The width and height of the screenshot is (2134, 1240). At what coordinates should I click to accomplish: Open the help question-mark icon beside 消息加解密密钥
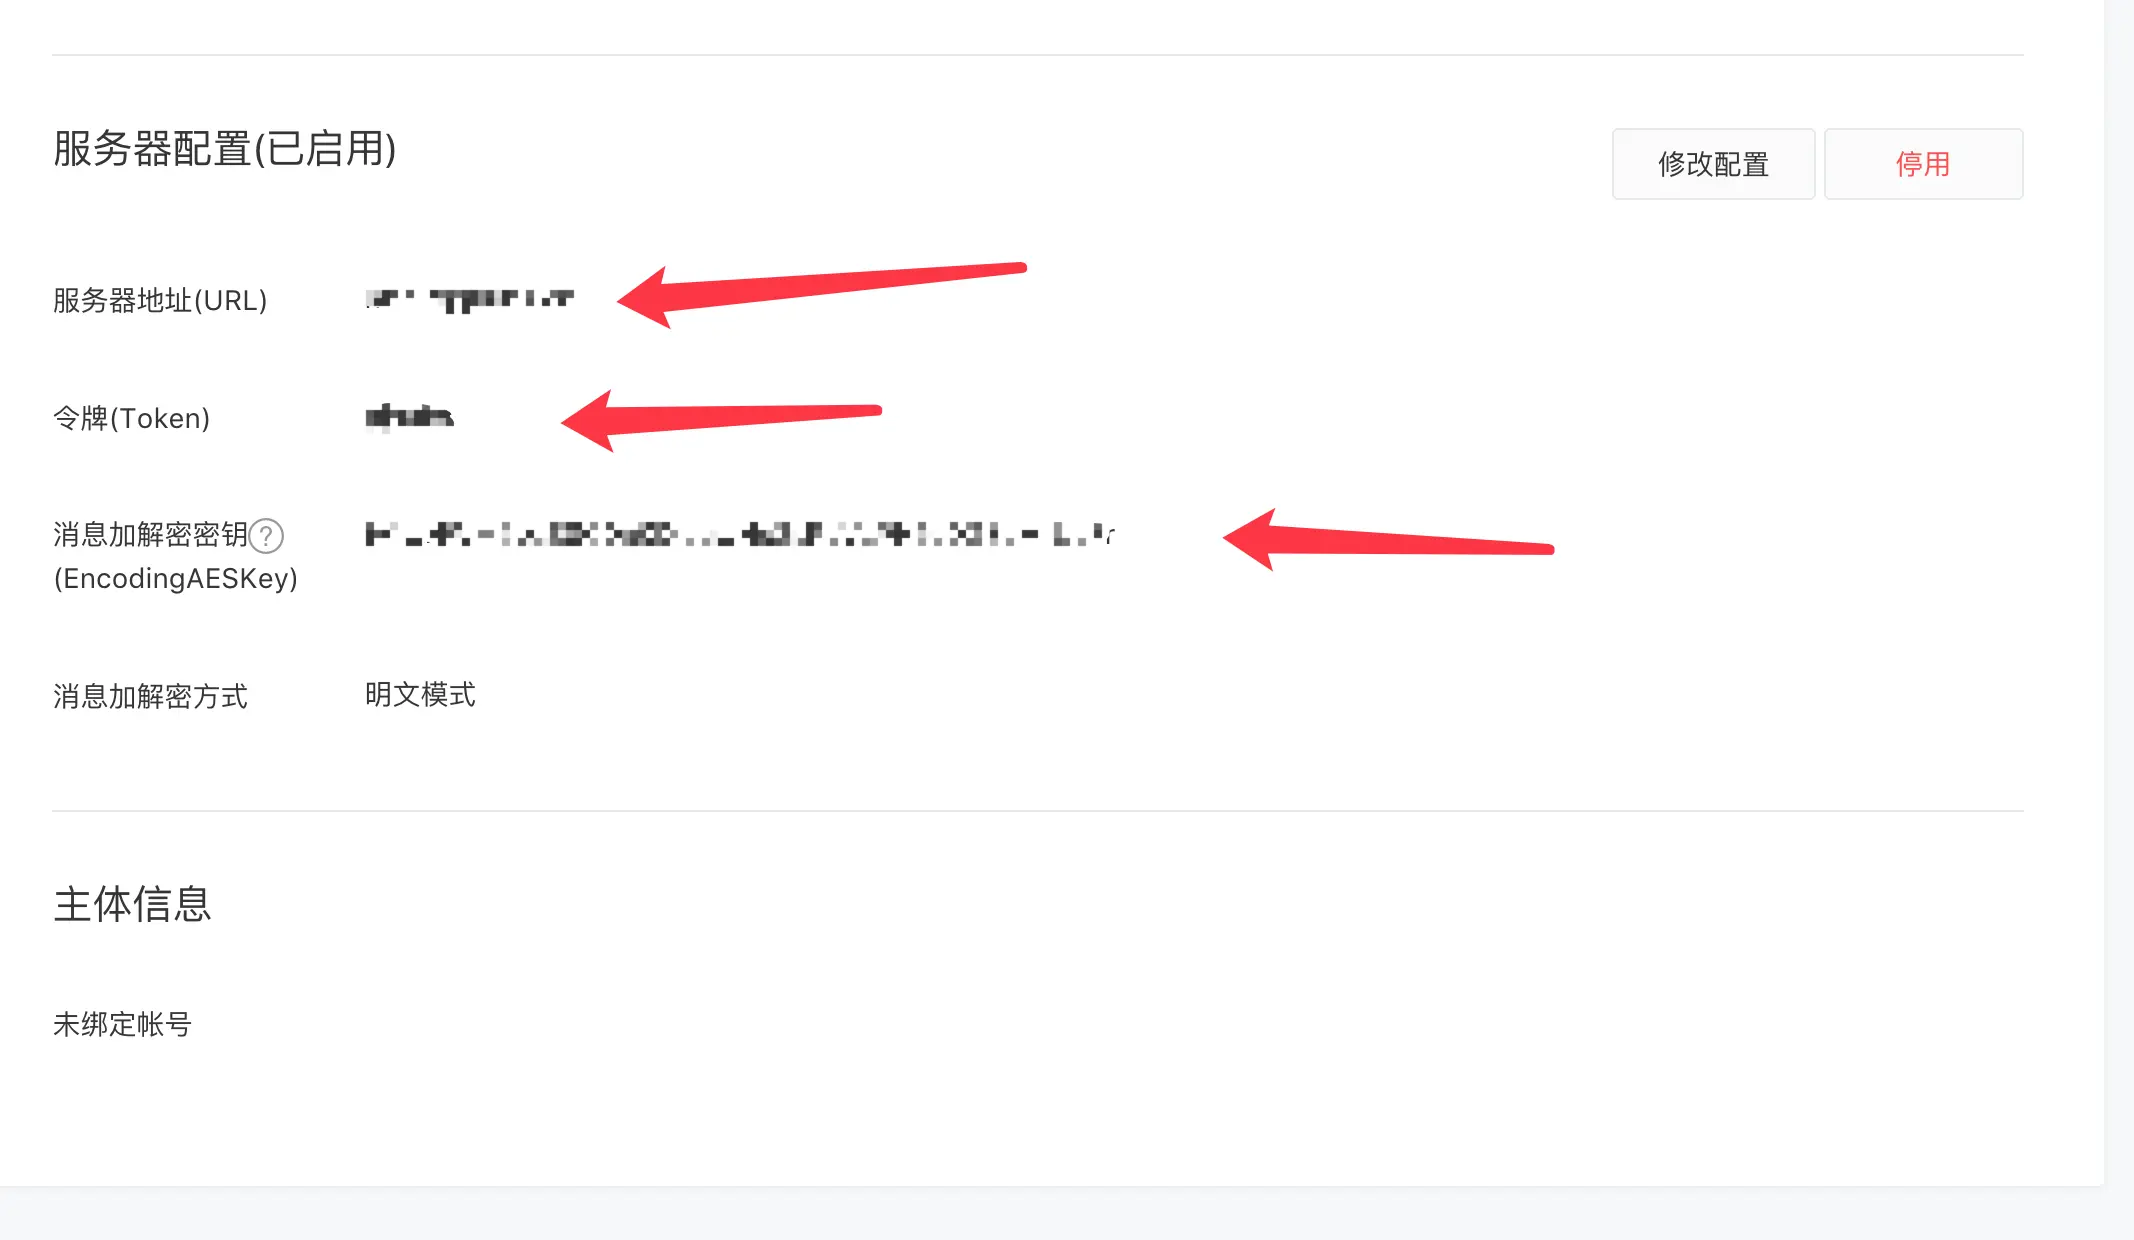(x=266, y=536)
